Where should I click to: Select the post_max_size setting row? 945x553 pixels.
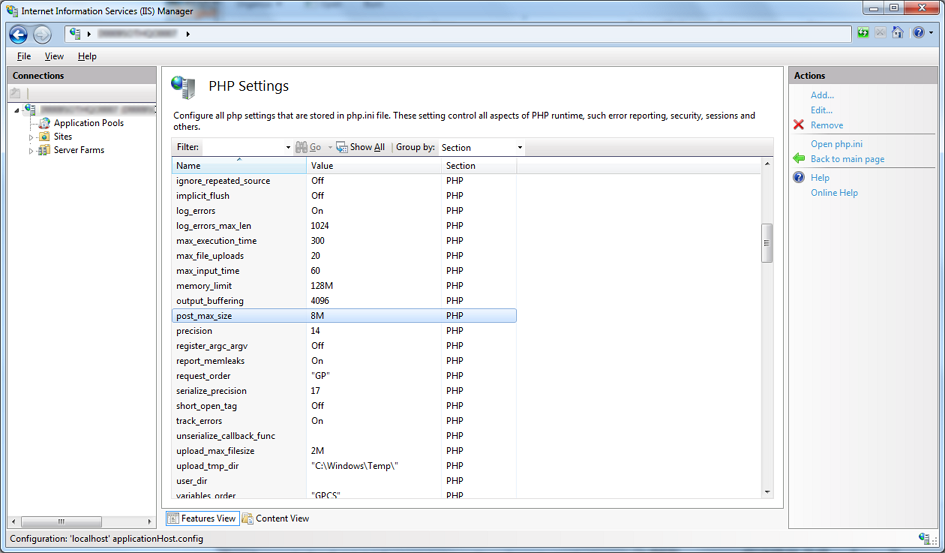click(344, 316)
